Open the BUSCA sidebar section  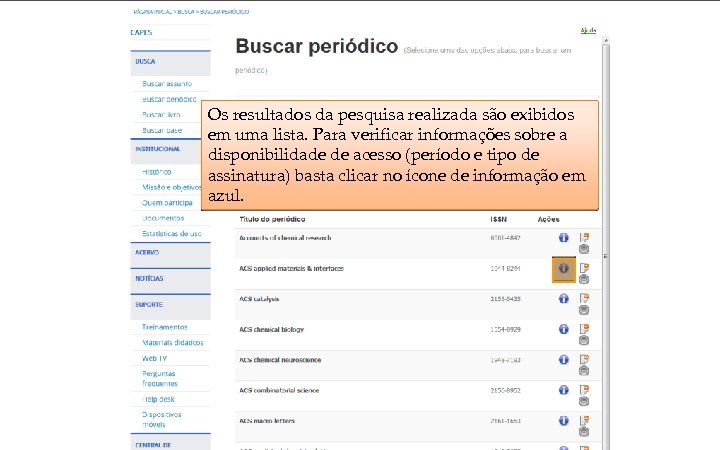coord(170,62)
